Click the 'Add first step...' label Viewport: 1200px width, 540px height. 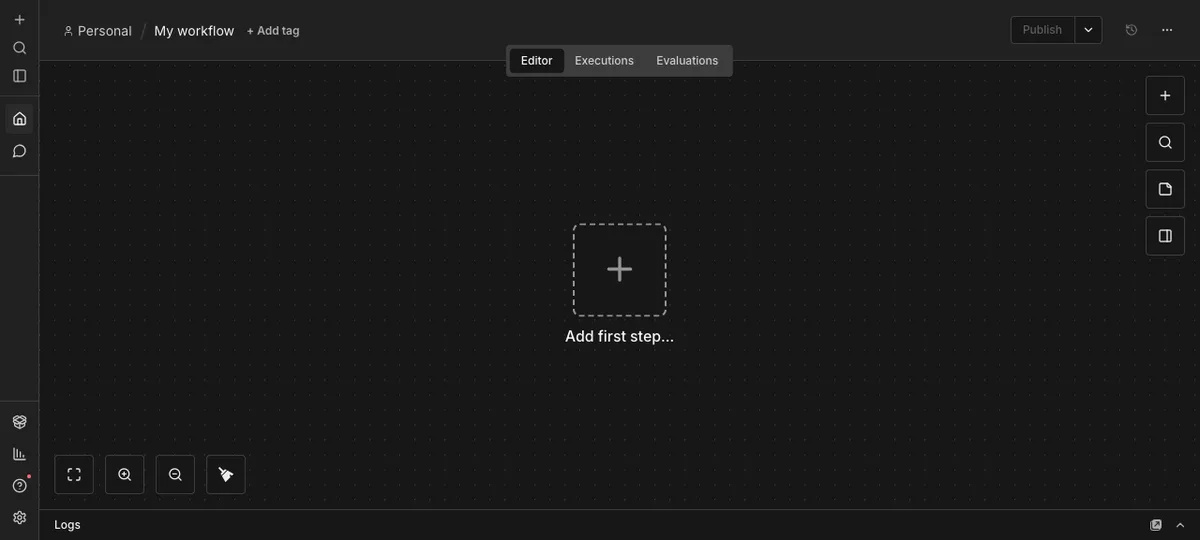pos(620,336)
